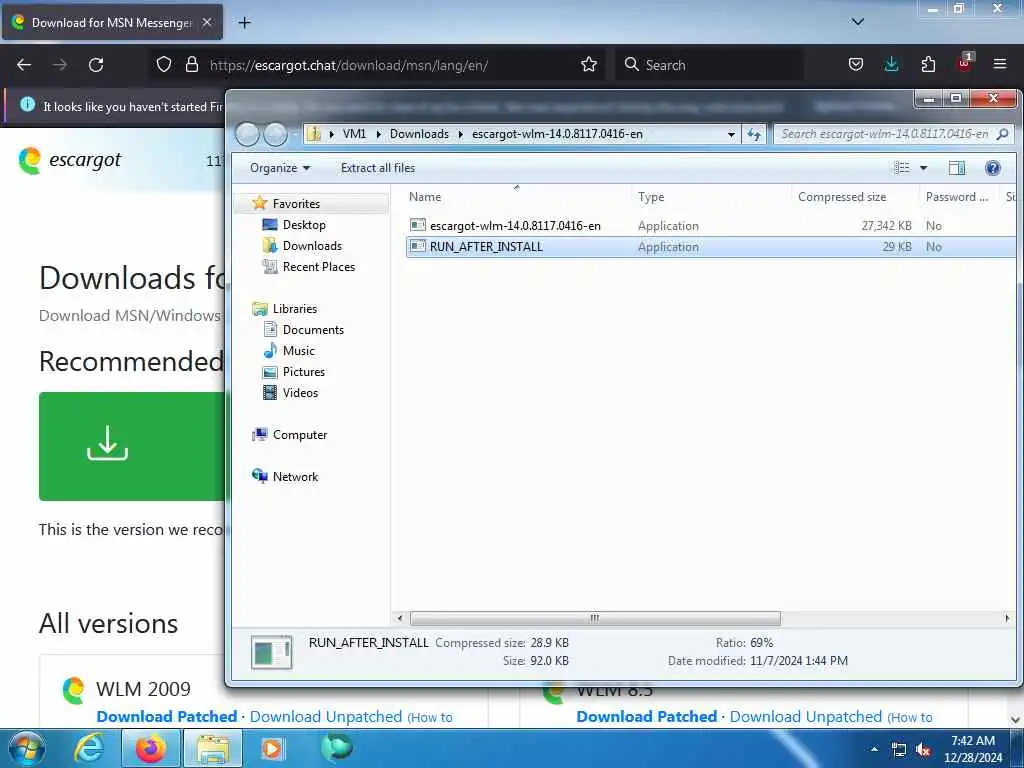Bookmark this page with the star
Screen dimensions: 1024x768
click(x=588, y=65)
